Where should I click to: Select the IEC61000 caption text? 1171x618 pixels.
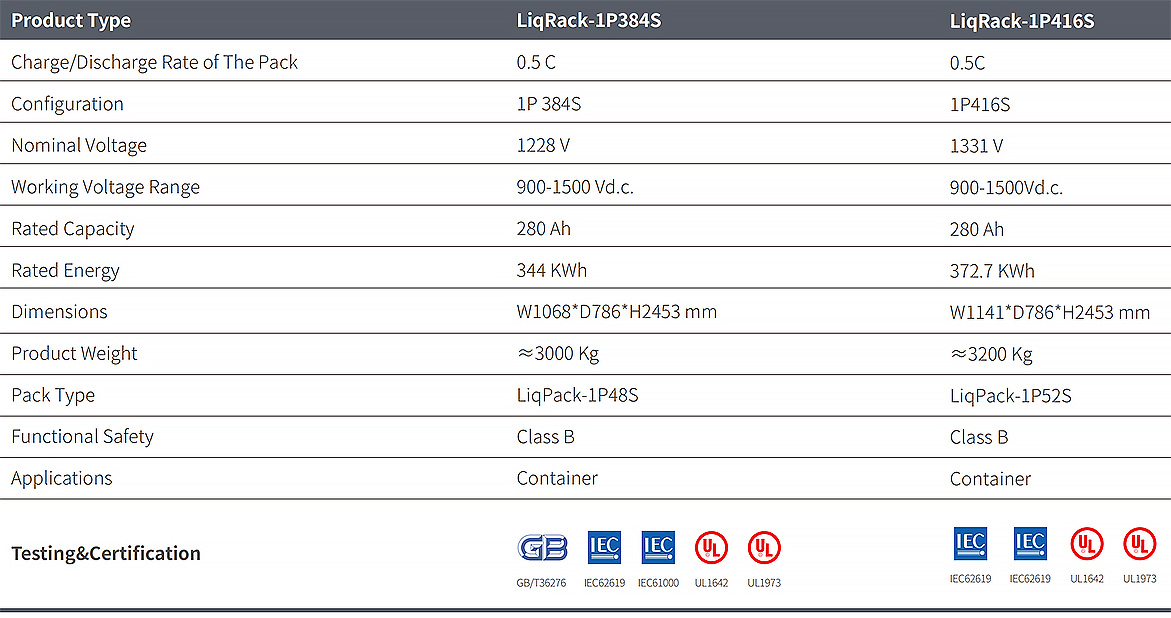pos(658,583)
